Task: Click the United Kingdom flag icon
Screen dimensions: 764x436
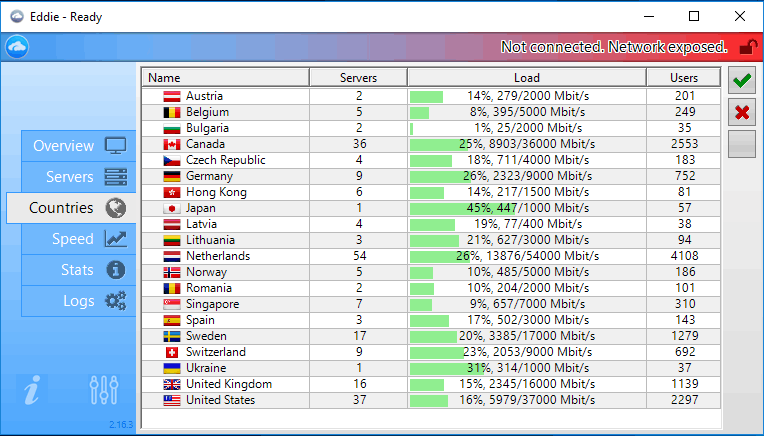Action: [172, 384]
